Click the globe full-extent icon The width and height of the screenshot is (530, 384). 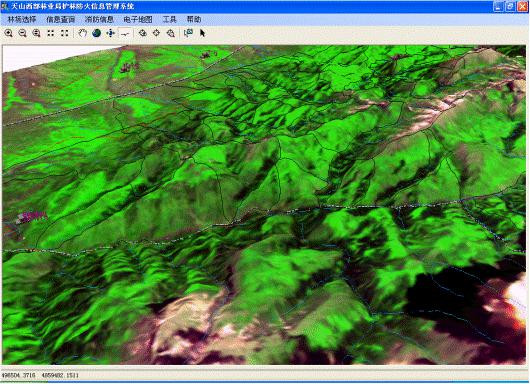(x=97, y=33)
